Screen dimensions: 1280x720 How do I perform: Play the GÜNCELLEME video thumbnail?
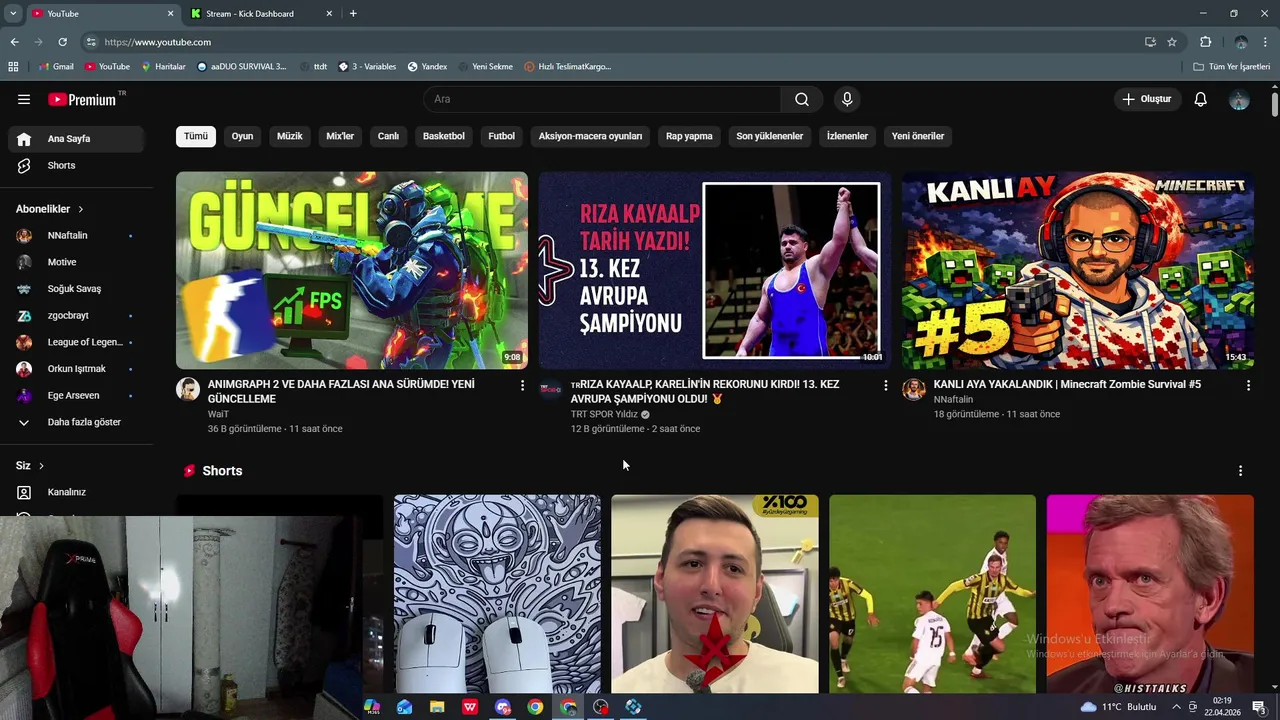coord(352,271)
